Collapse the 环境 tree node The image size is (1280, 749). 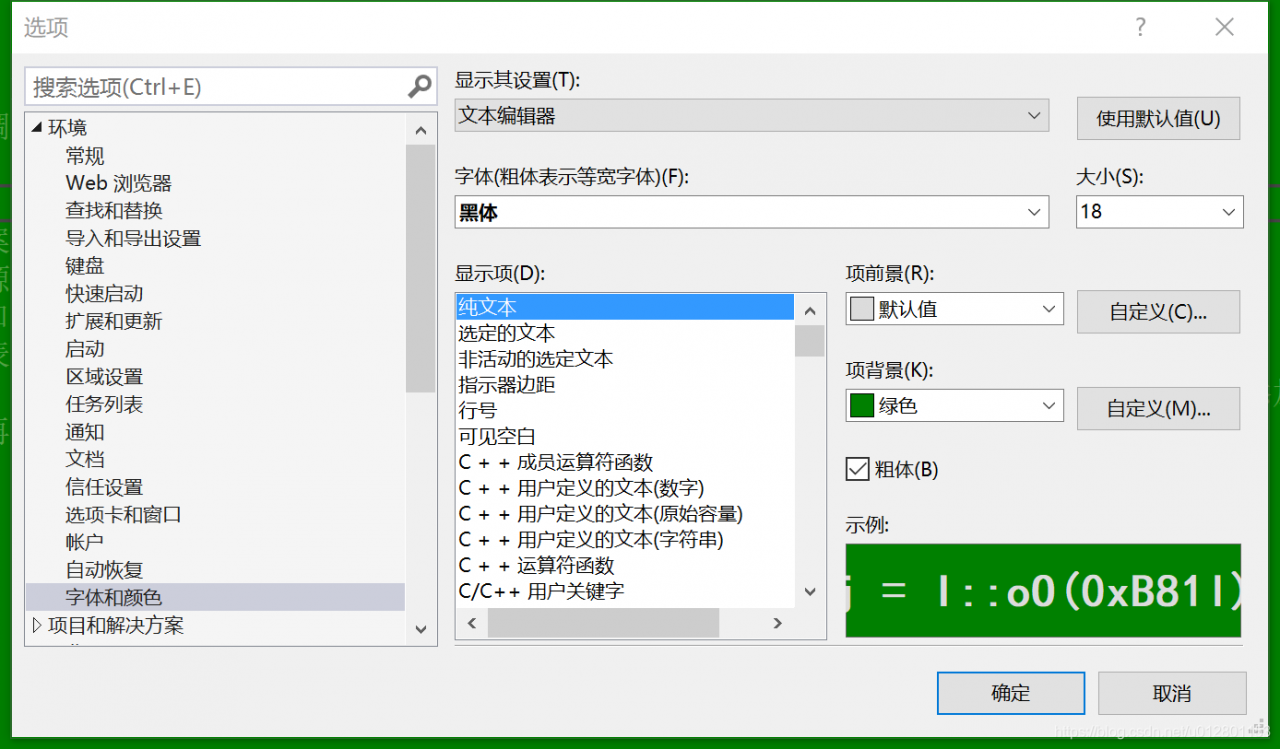coord(37,127)
